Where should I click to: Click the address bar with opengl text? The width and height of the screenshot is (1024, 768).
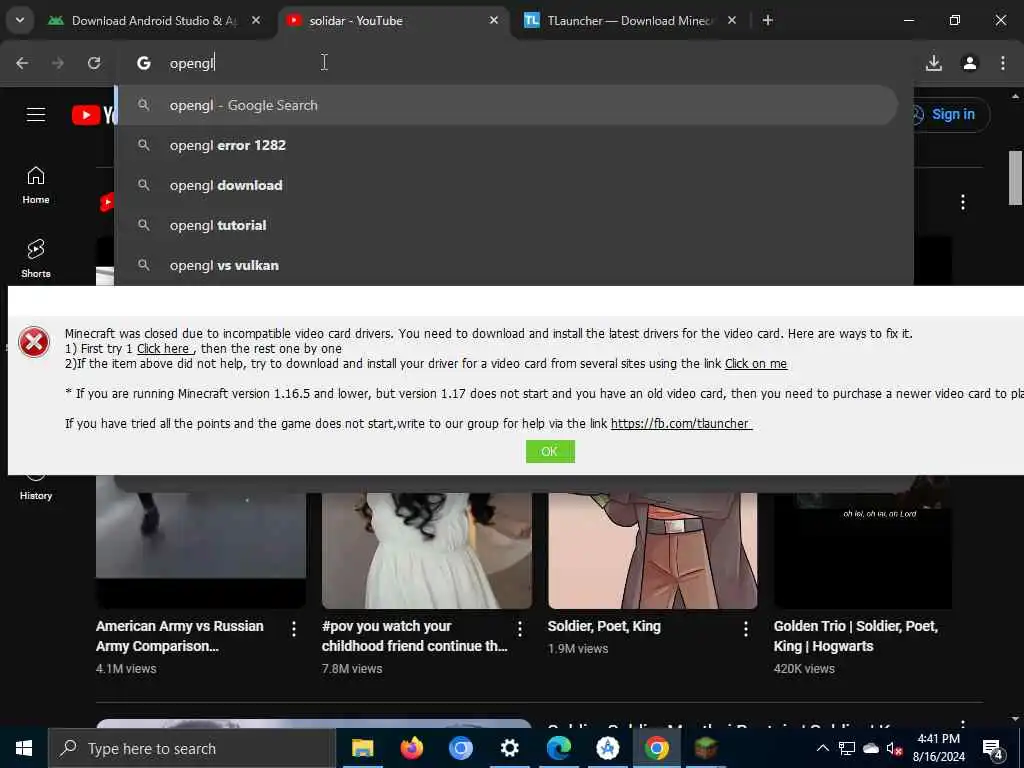pos(513,63)
